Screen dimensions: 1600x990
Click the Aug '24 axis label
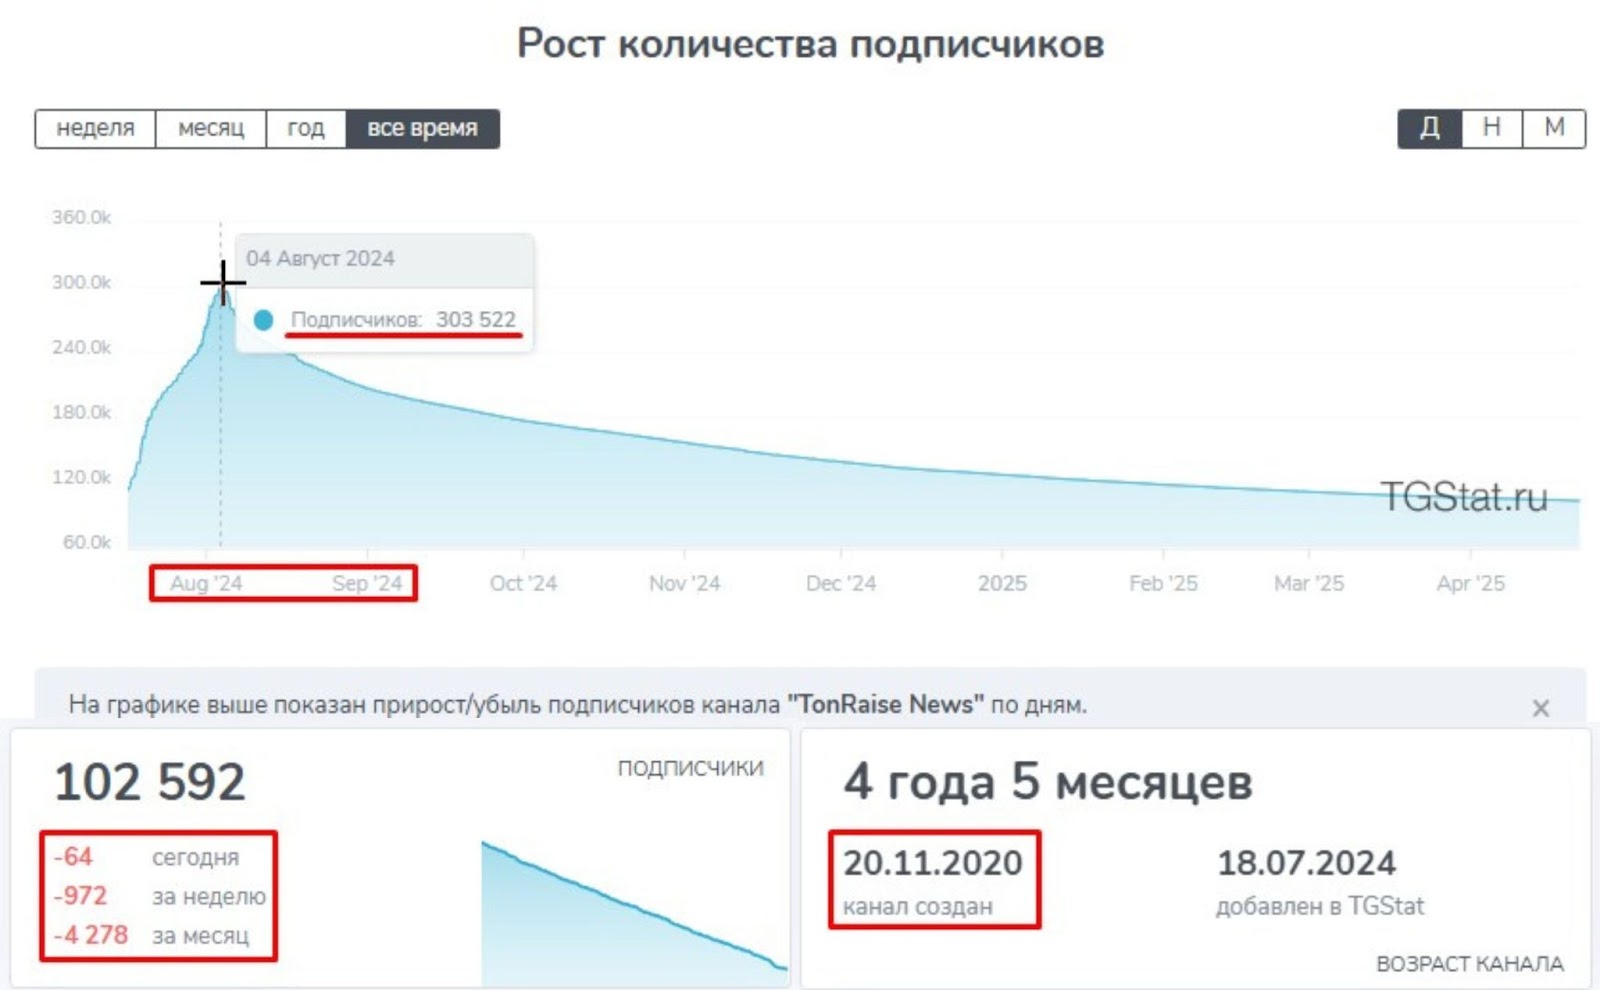[206, 583]
